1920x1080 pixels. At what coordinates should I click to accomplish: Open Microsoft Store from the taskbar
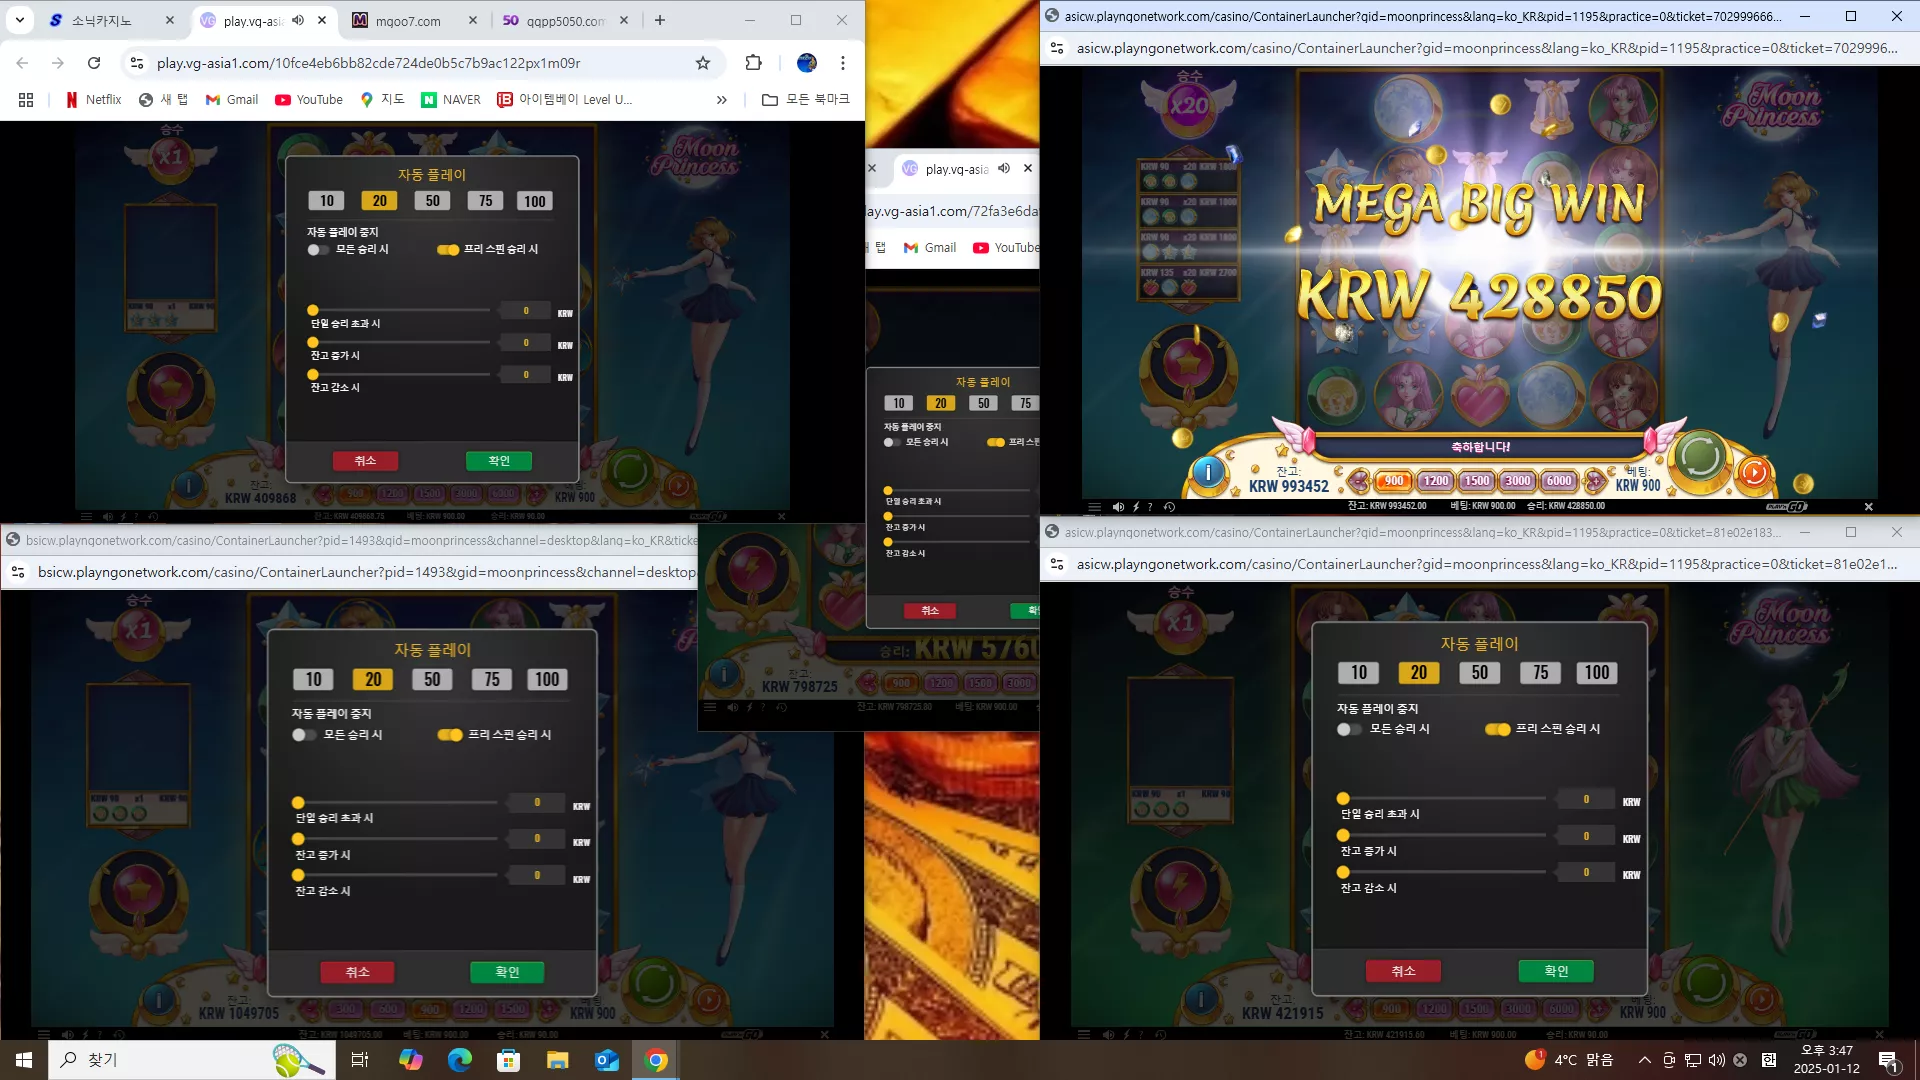coord(509,1060)
